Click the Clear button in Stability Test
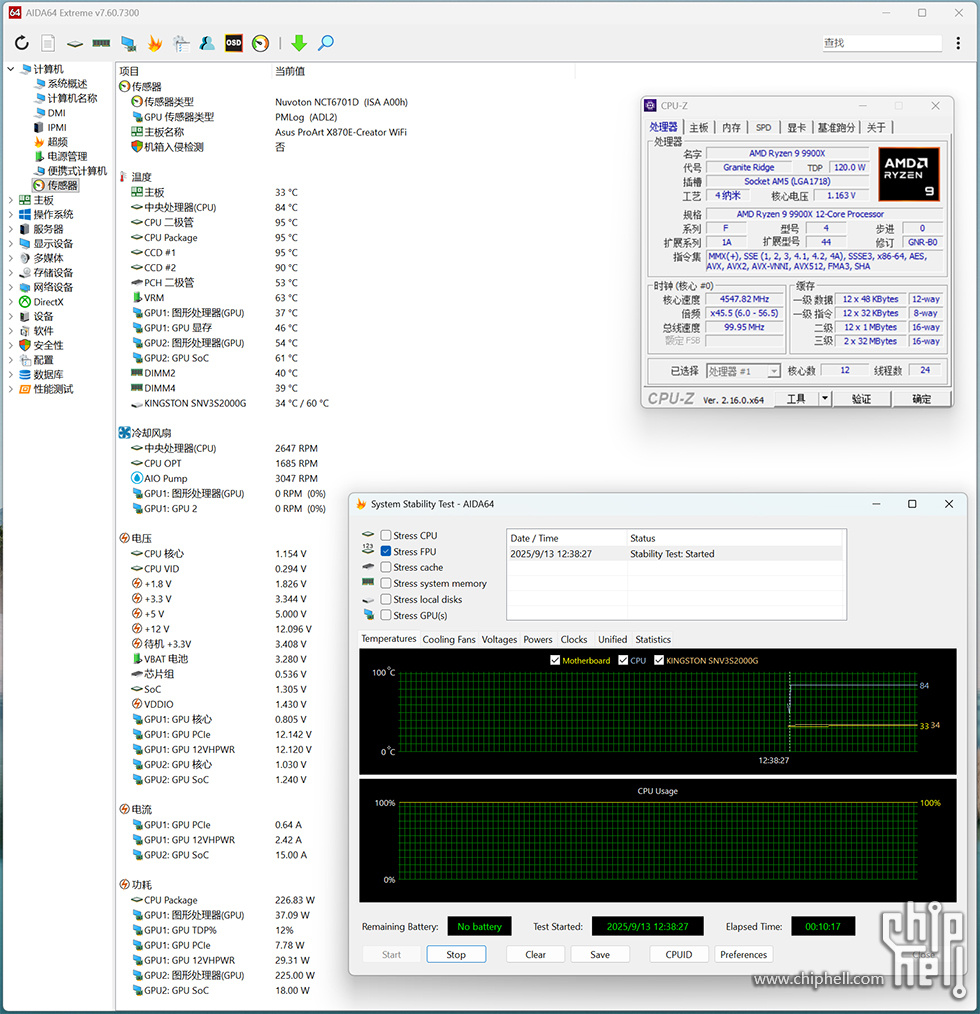The width and height of the screenshot is (980, 1014). [x=536, y=955]
